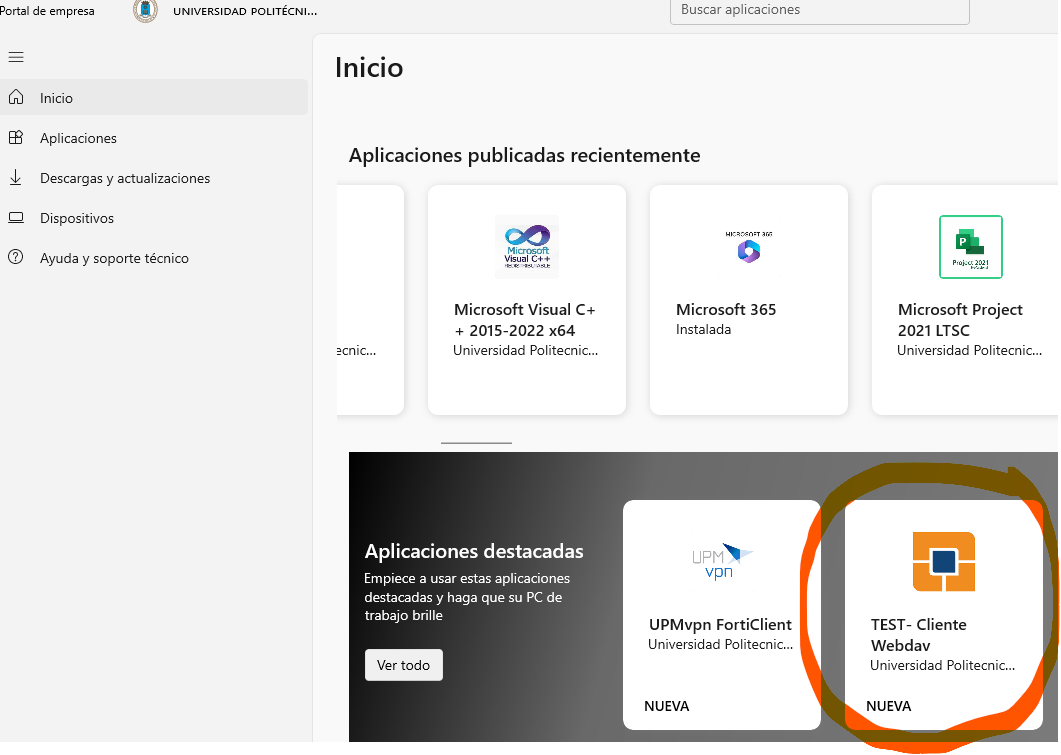Click the Dispositivos laptop icon
Image resolution: width=1061 pixels, height=755 pixels.
tap(16, 218)
